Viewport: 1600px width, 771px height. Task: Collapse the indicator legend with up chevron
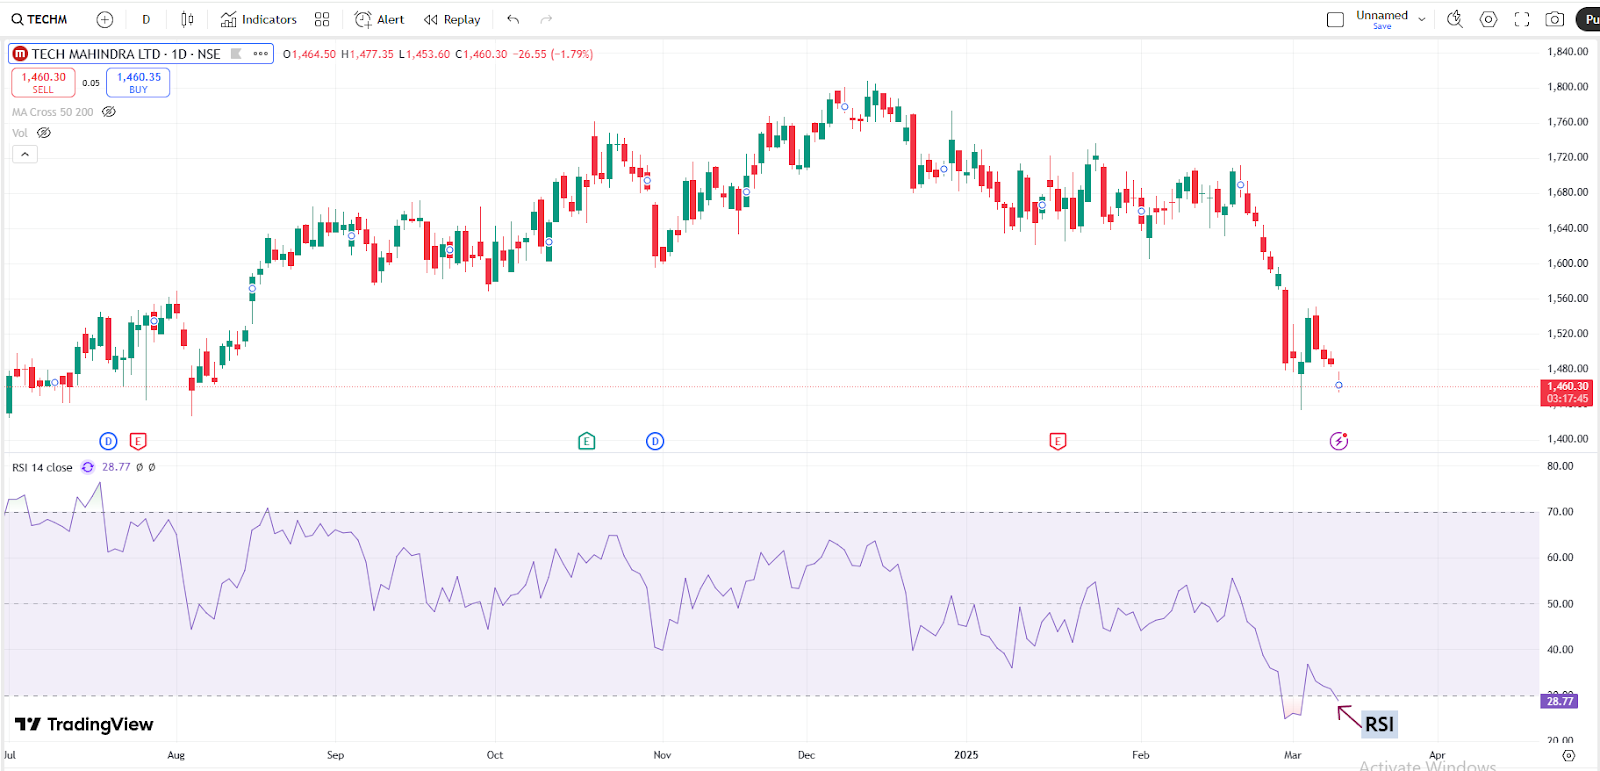tap(25, 154)
